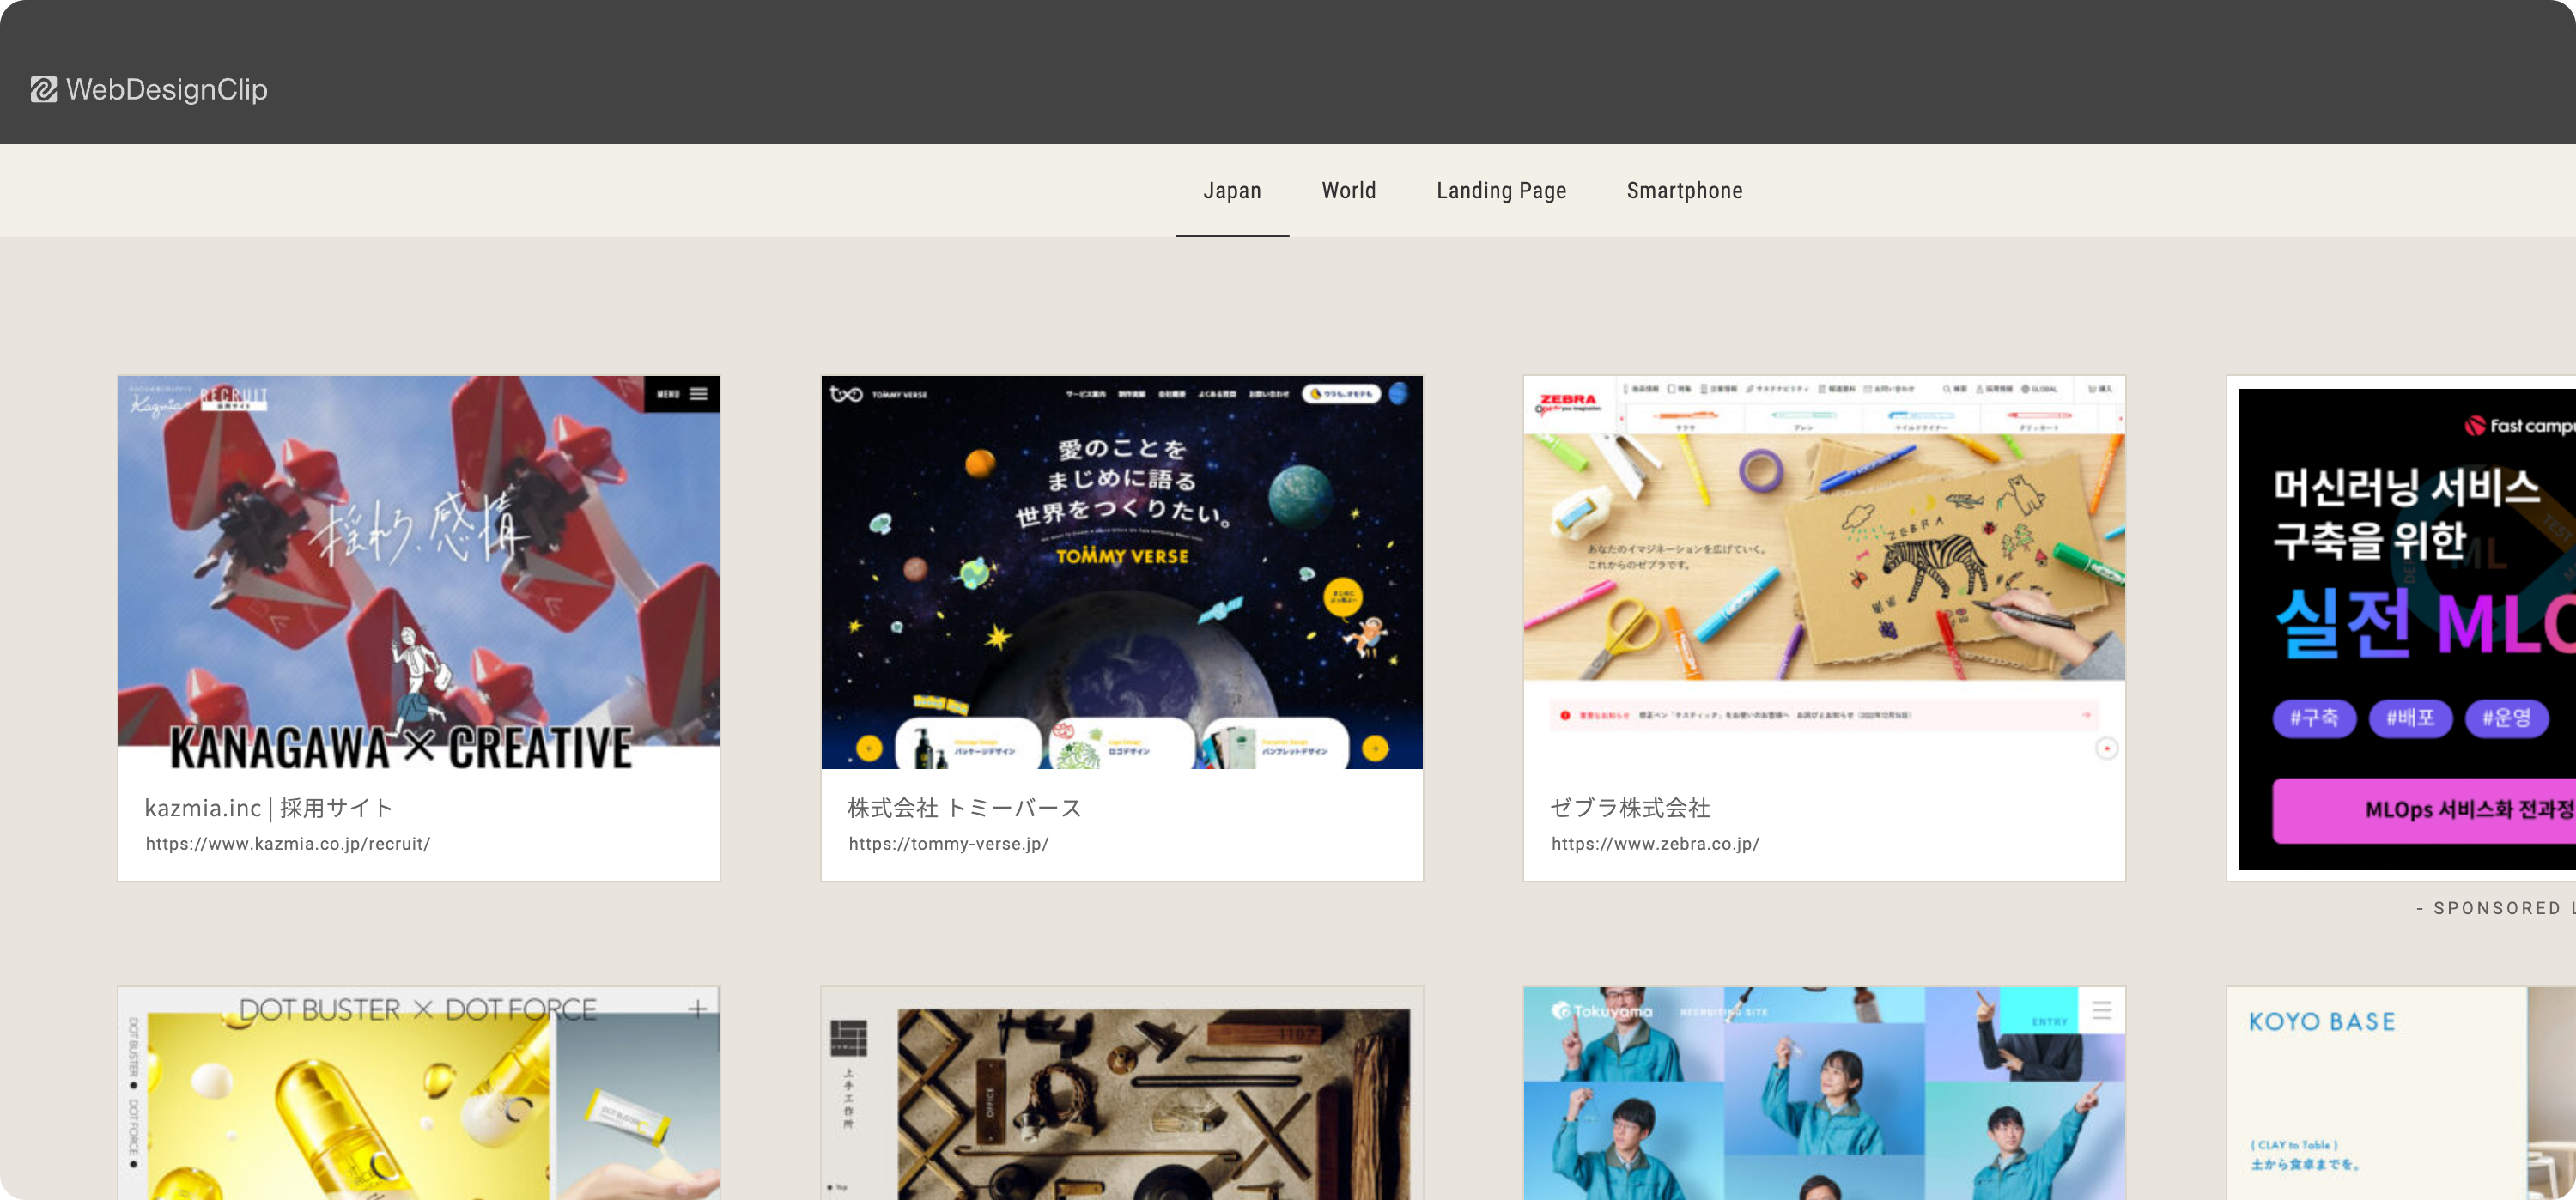Click the kazmia.inc | 採用サイト title

269,807
